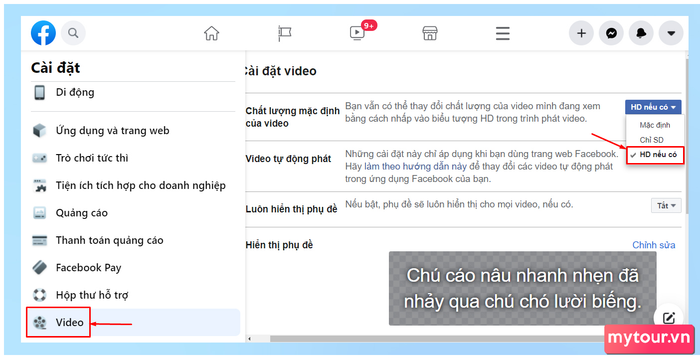Choose Mặc định quality option
700x361 pixels.
pyautogui.click(x=654, y=125)
